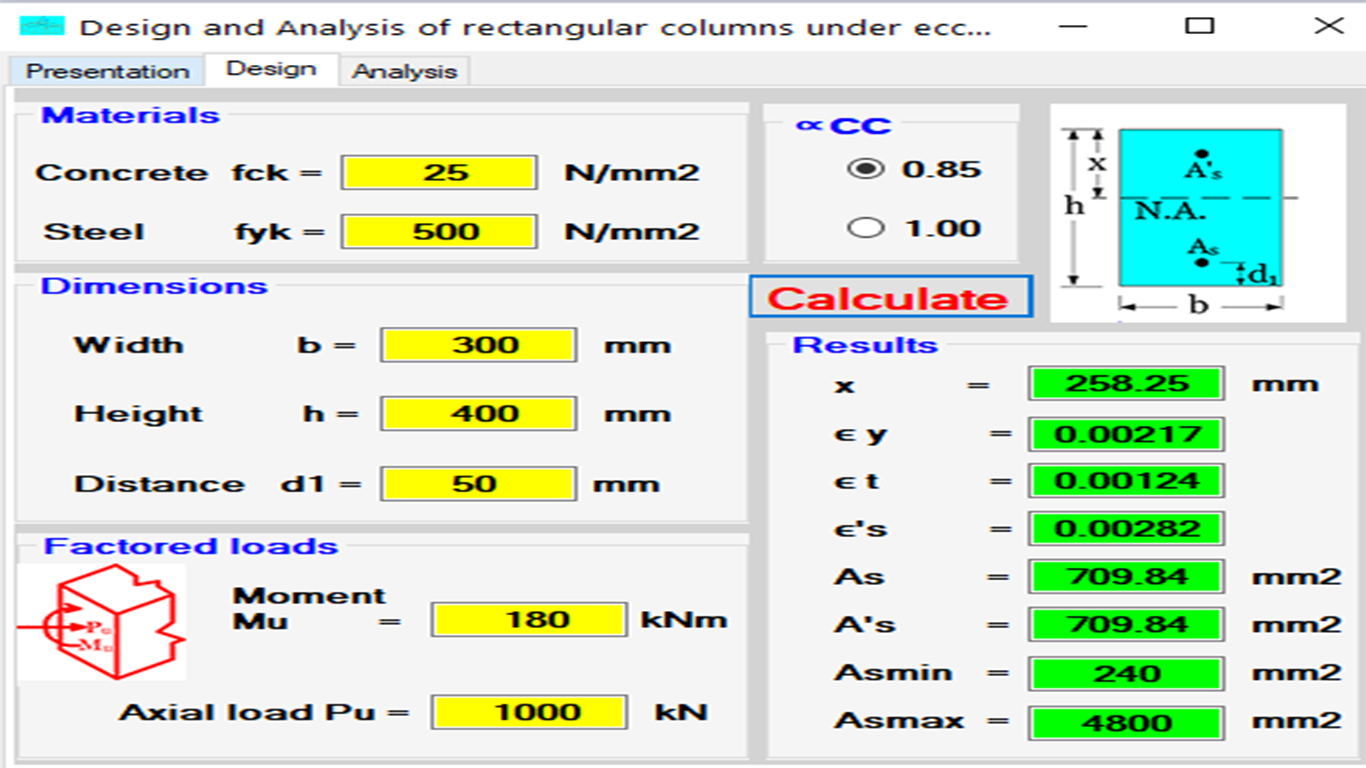Click the 'Distance d1 =' label
The width and height of the screenshot is (1366, 768).
[218, 484]
